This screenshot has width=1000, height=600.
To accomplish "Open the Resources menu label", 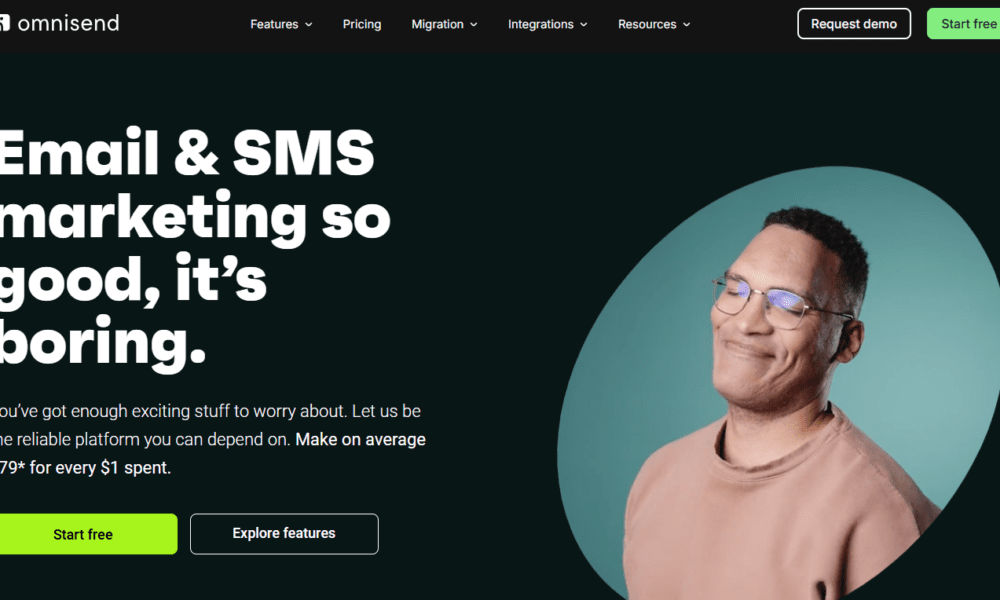I will coord(647,24).
